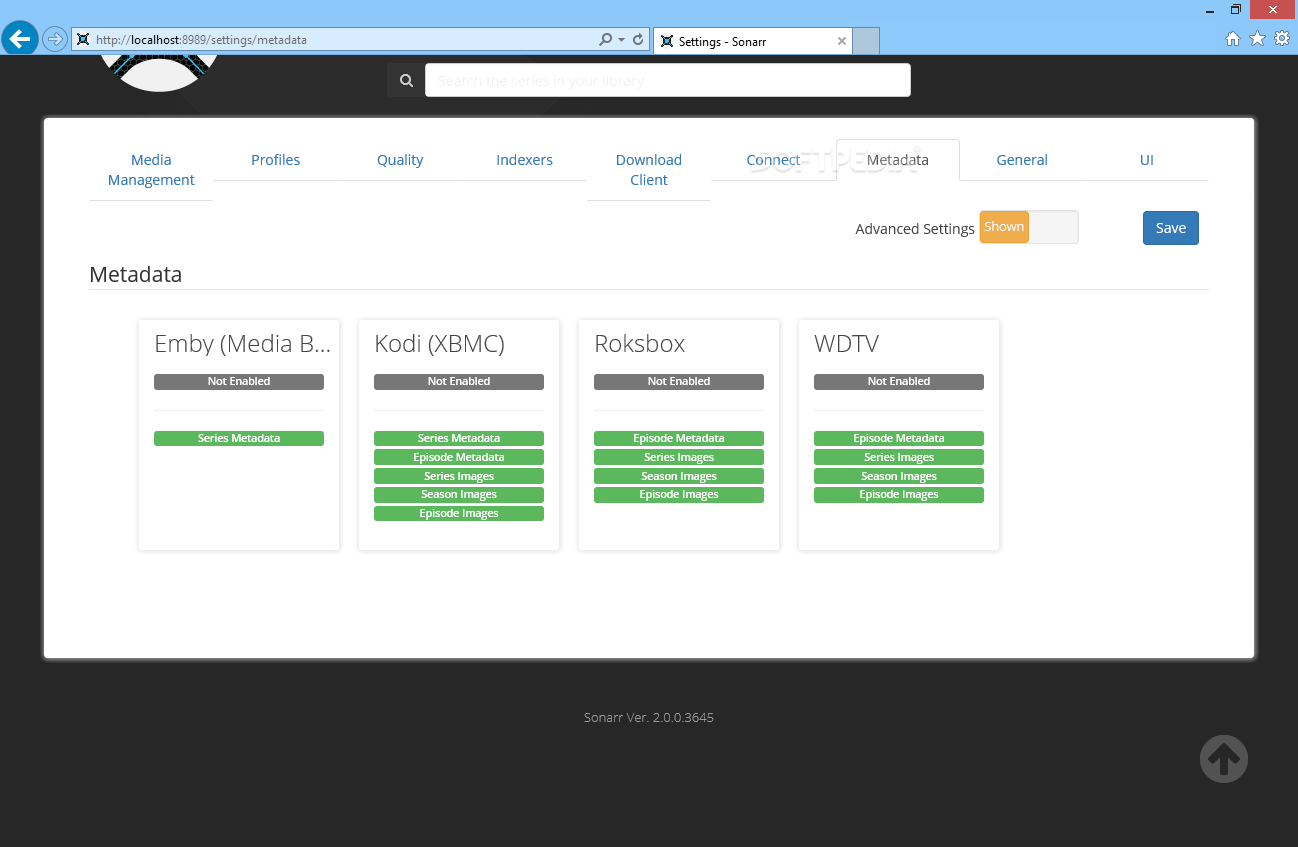Click Kodi's Episode Images label

[459, 514]
